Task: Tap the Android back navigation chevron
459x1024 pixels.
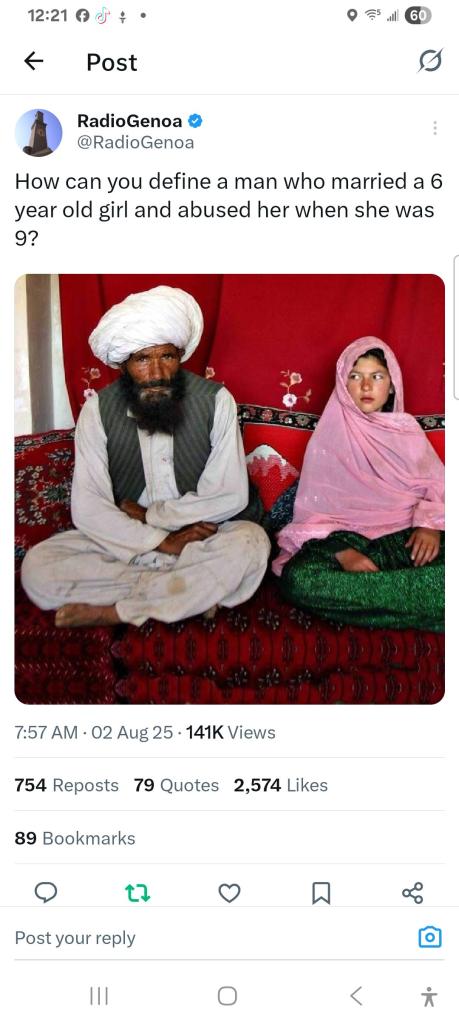Action: [356, 996]
